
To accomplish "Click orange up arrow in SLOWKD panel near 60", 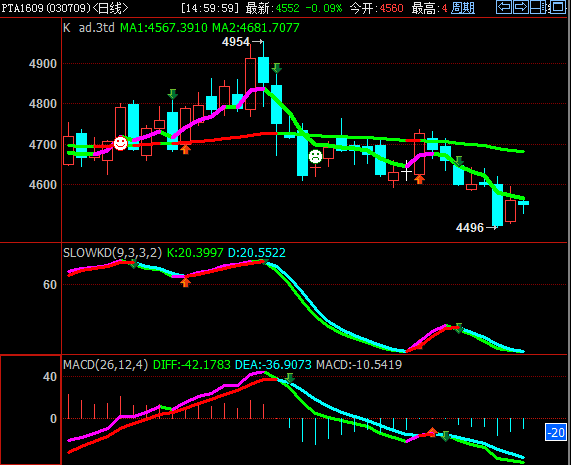I will [185, 282].
